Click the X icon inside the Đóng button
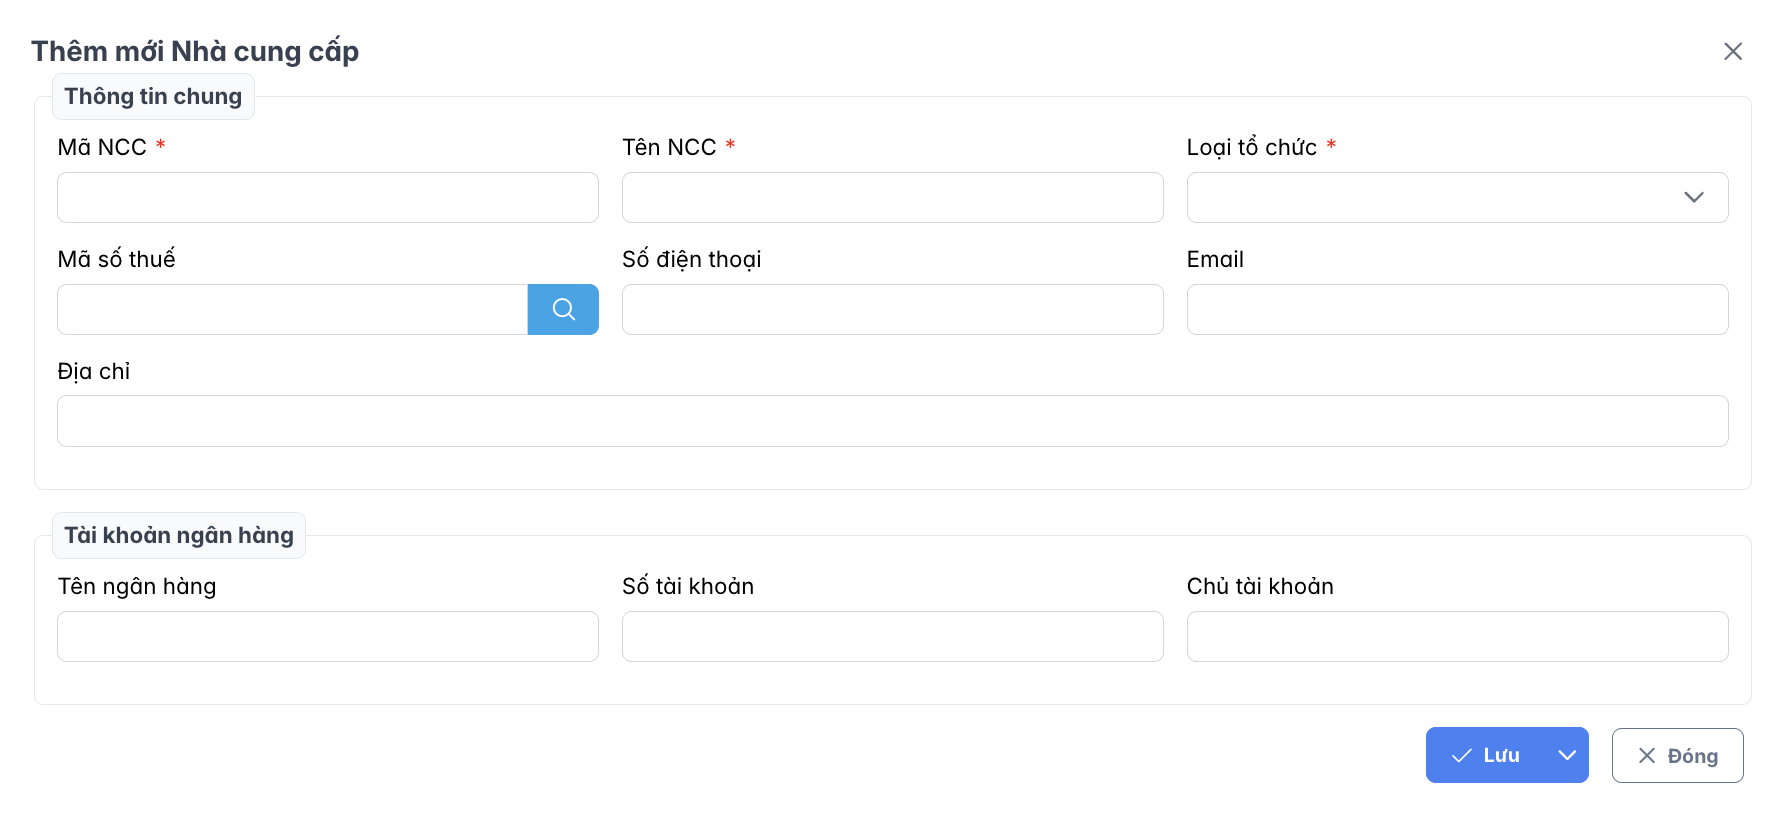Image resolution: width=1786 pixels, height=814 pixels. point(1646,755)
